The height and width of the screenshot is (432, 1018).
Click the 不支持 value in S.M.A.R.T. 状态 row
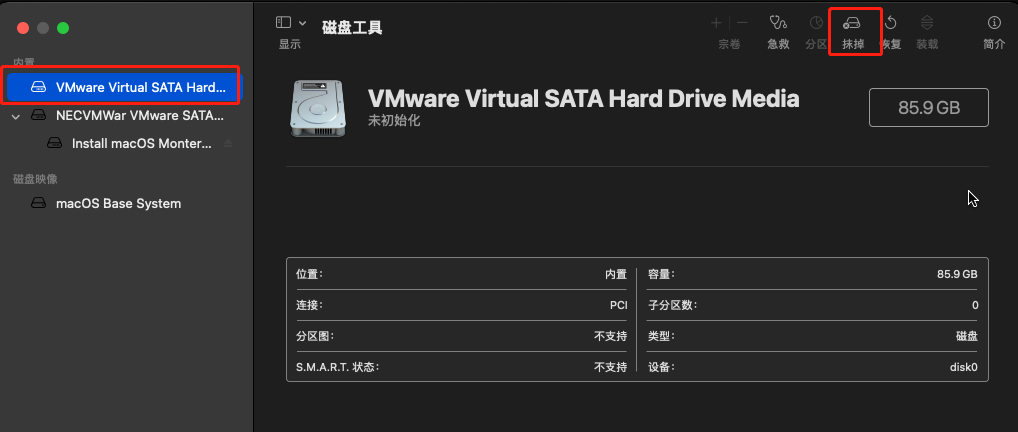[611, 367]
